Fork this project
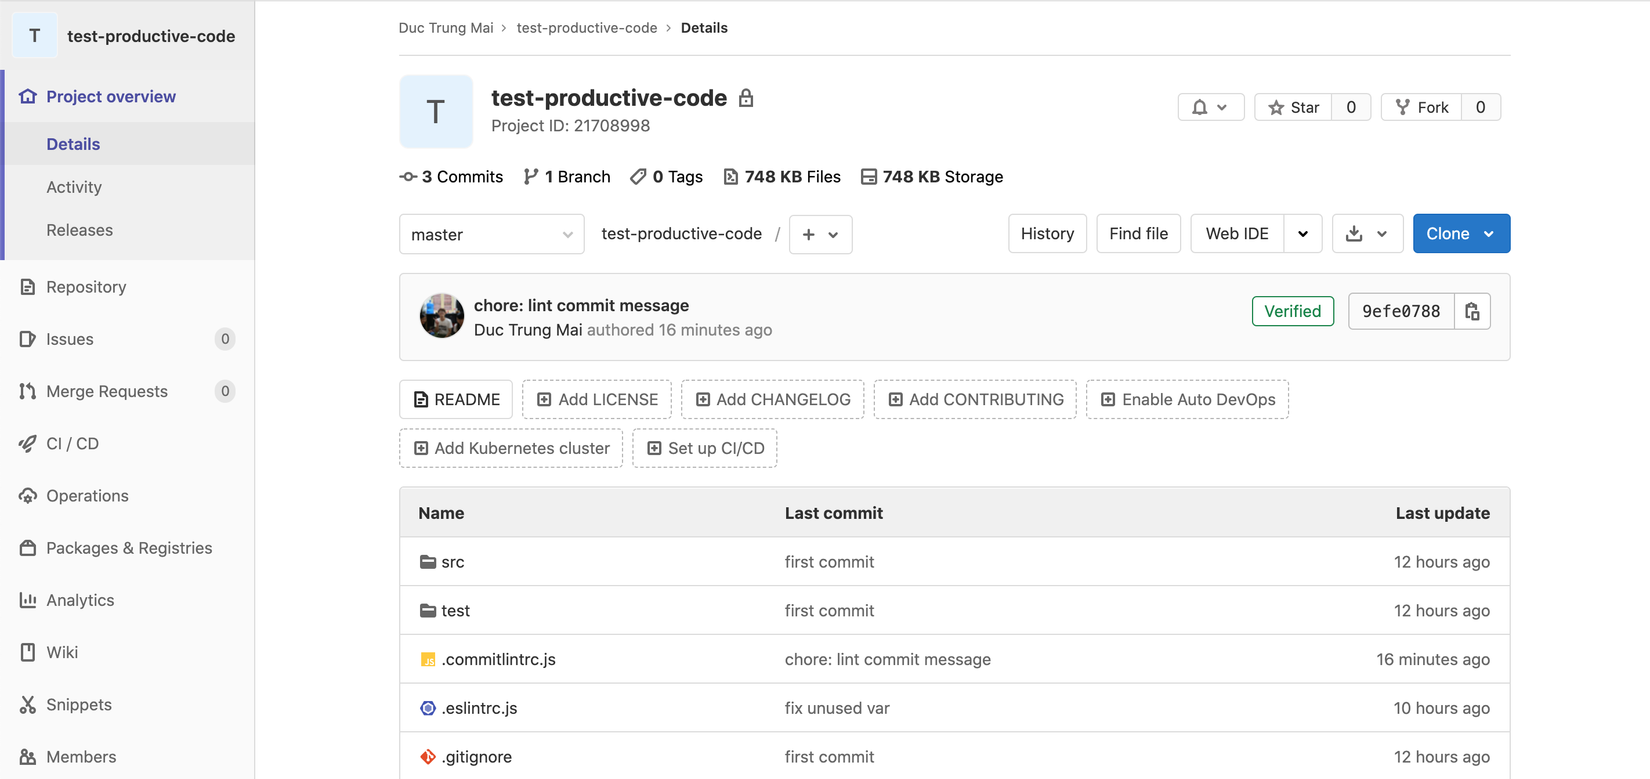 [x=1421, y=107]
